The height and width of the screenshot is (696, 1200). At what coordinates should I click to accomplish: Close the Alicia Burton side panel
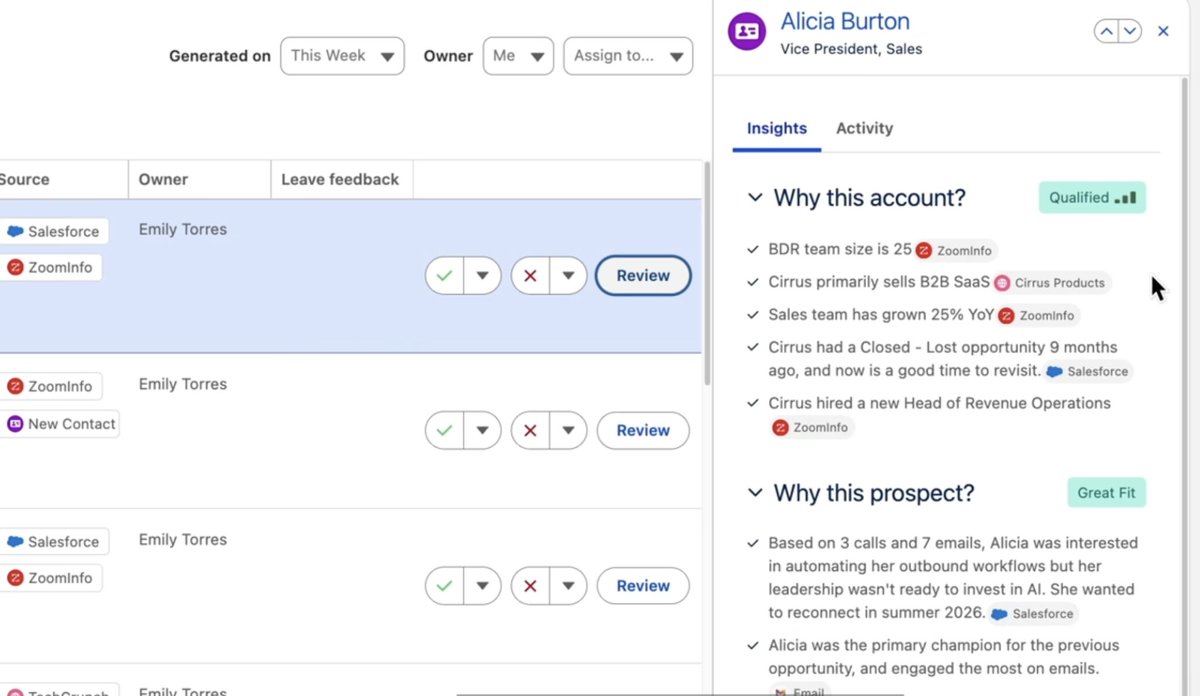point(1163,31)
